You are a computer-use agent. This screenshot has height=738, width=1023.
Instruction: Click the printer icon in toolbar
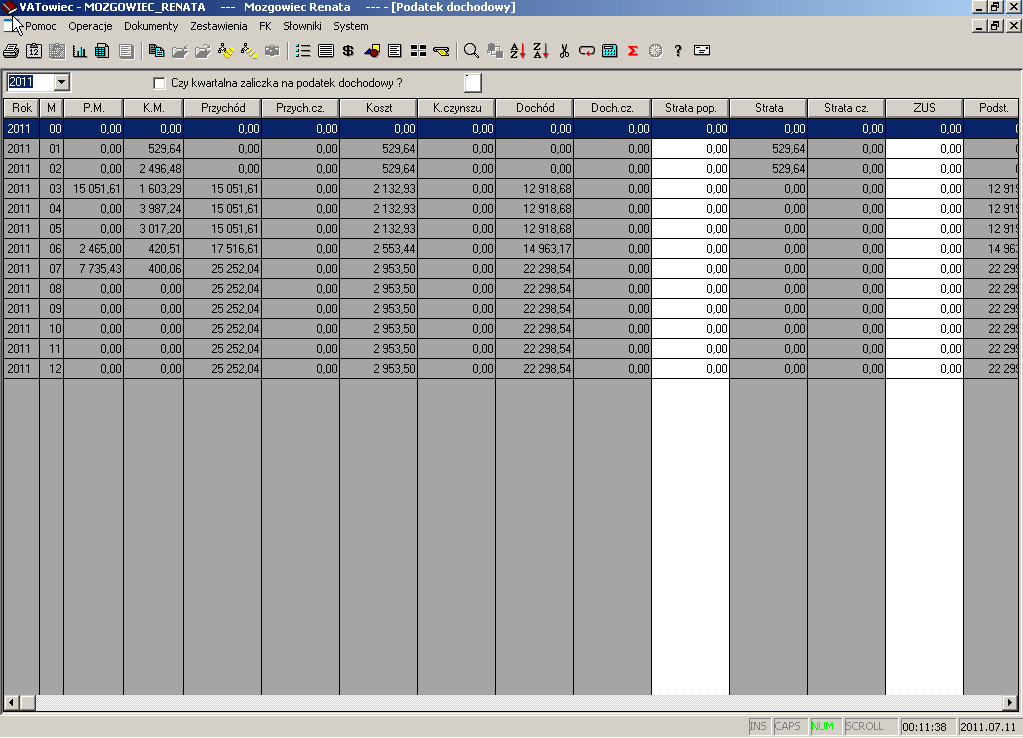coord(10,51)
